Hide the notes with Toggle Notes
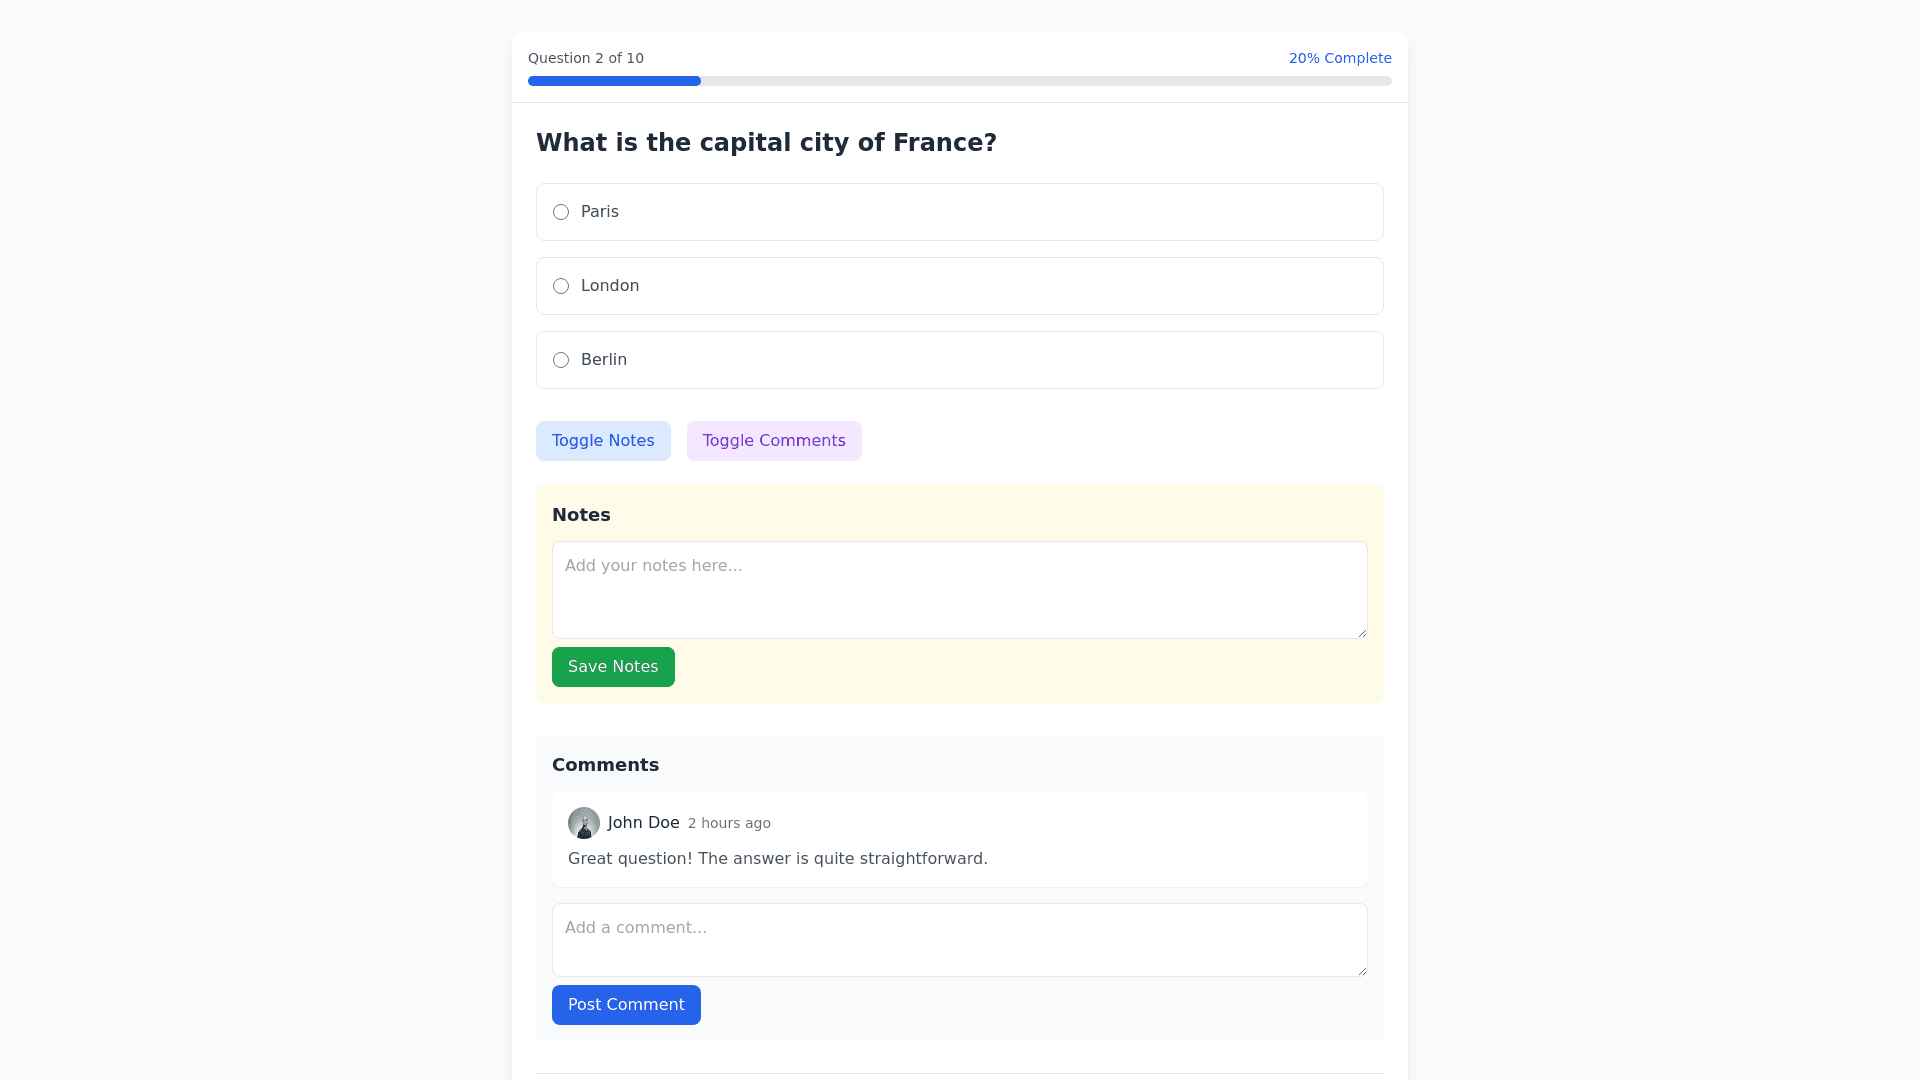The image size is (1920, 1080). pos(603,441)
